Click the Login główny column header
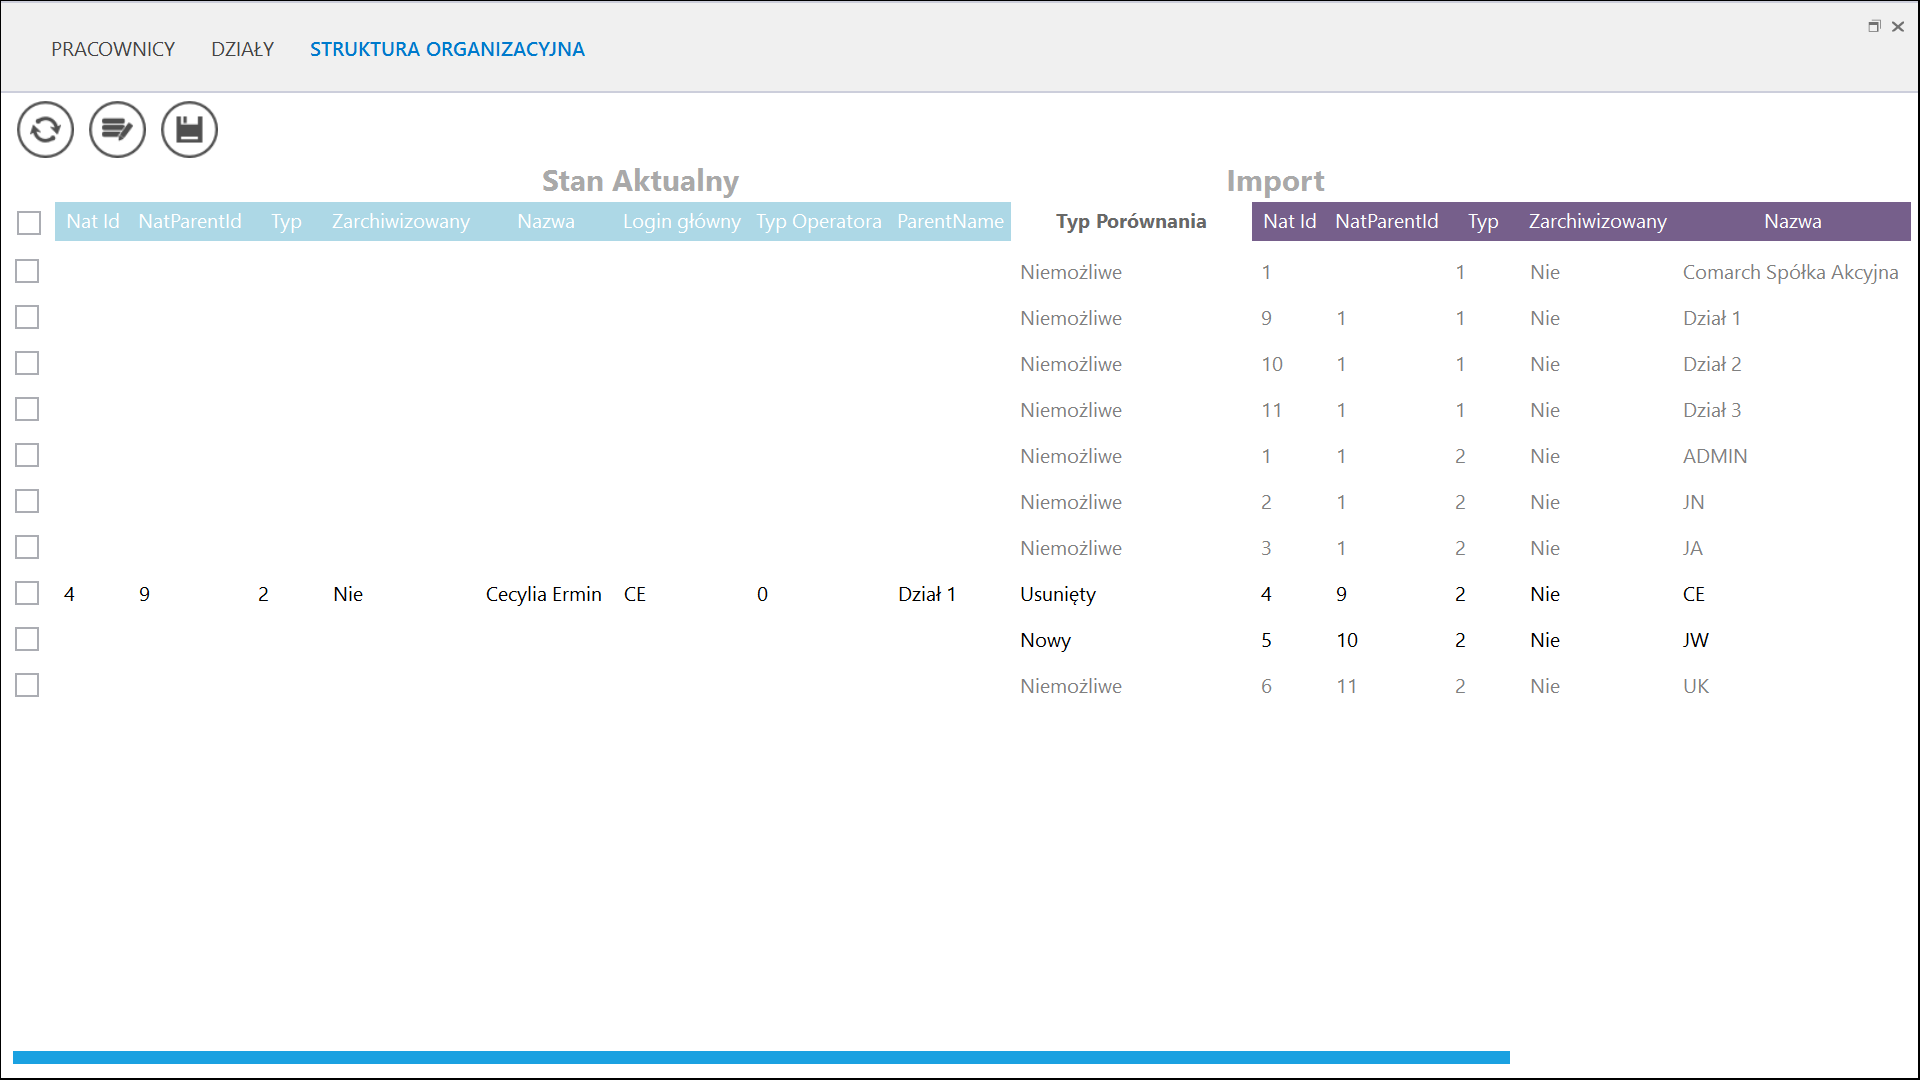The image size is (1920, 1080). click(682, 221)
